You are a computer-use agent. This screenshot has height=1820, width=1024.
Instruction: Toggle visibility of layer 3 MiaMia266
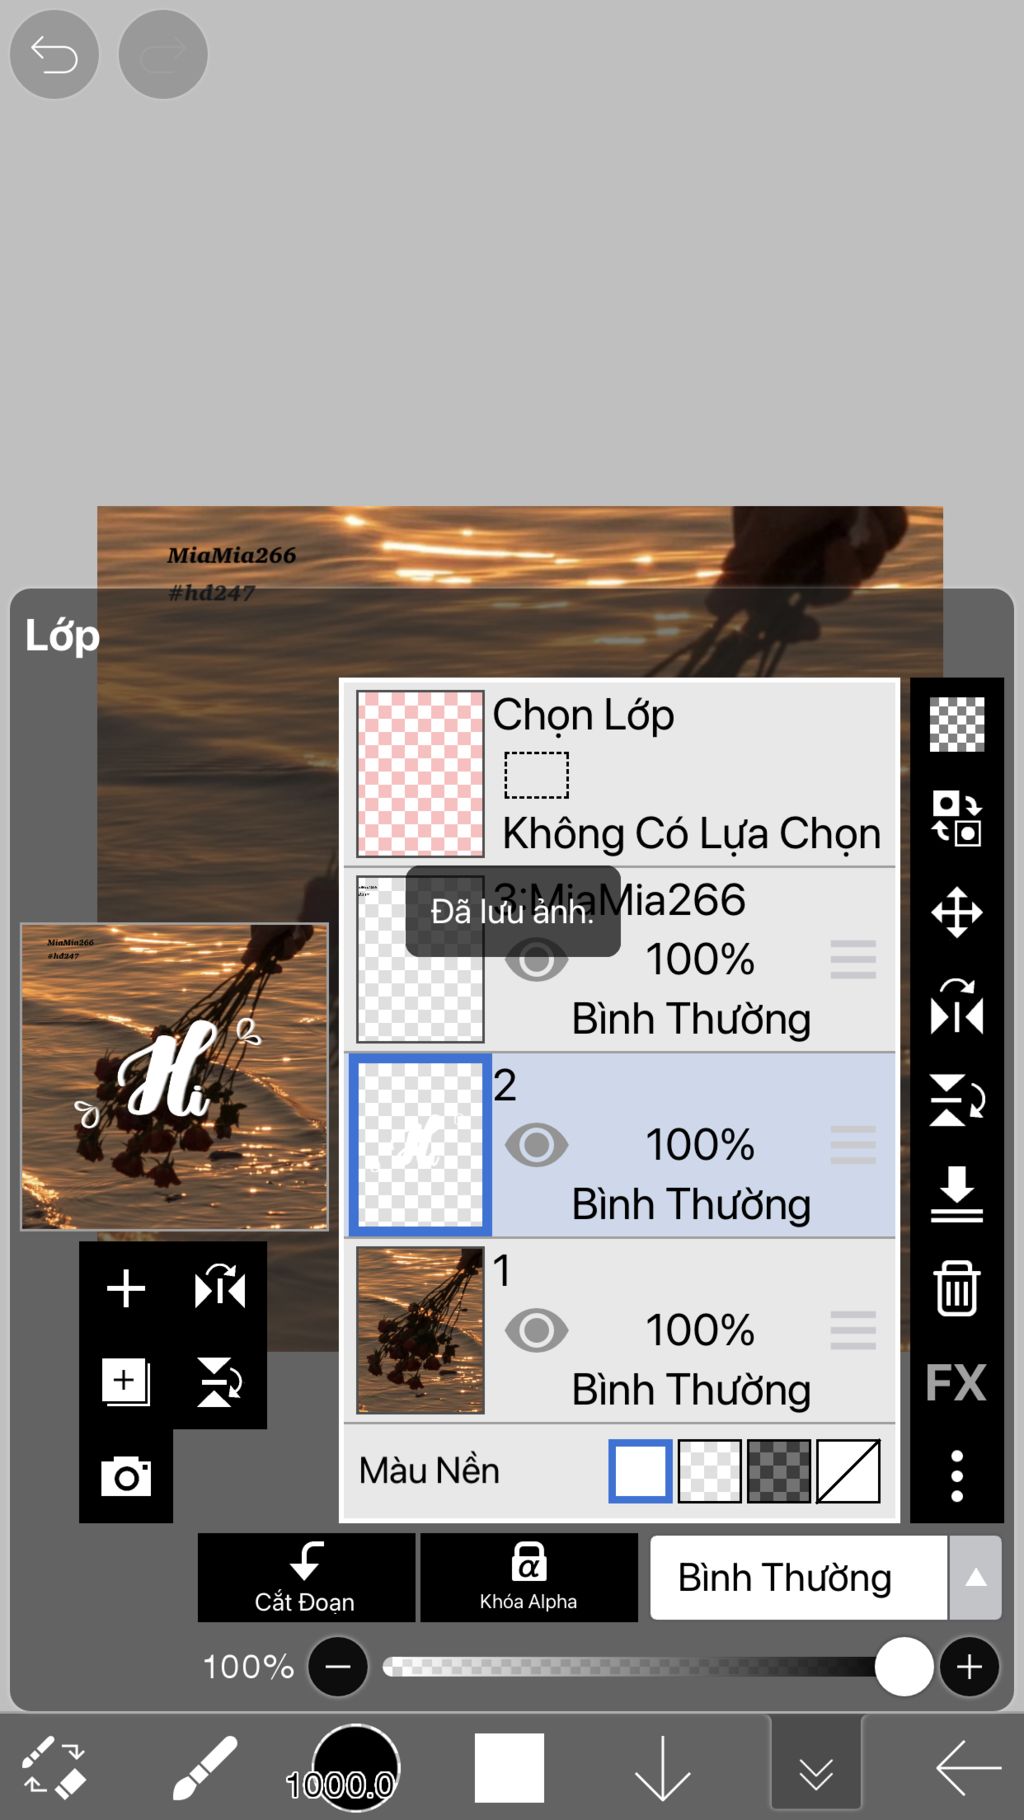(536, 960)
